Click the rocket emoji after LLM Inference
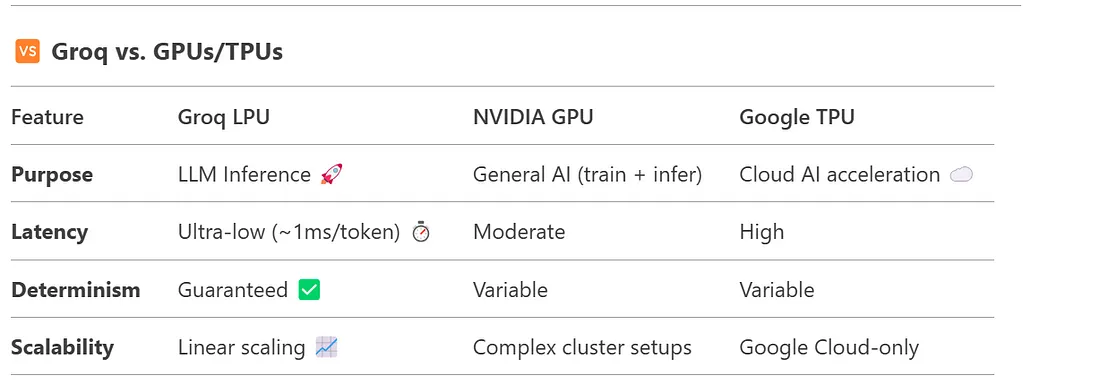This screenshot has height=382, width=1100. (331, 174)
